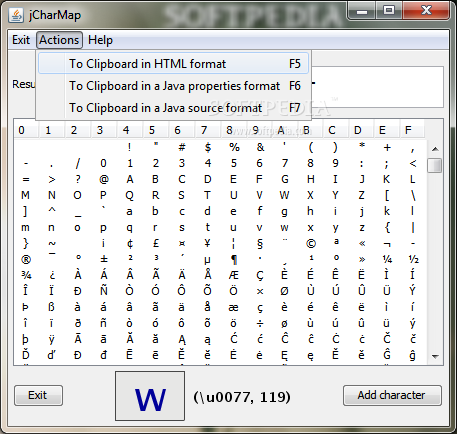457x434 pixels.
Task: Click the large W character preview
Action: click(x=150, y=396)
